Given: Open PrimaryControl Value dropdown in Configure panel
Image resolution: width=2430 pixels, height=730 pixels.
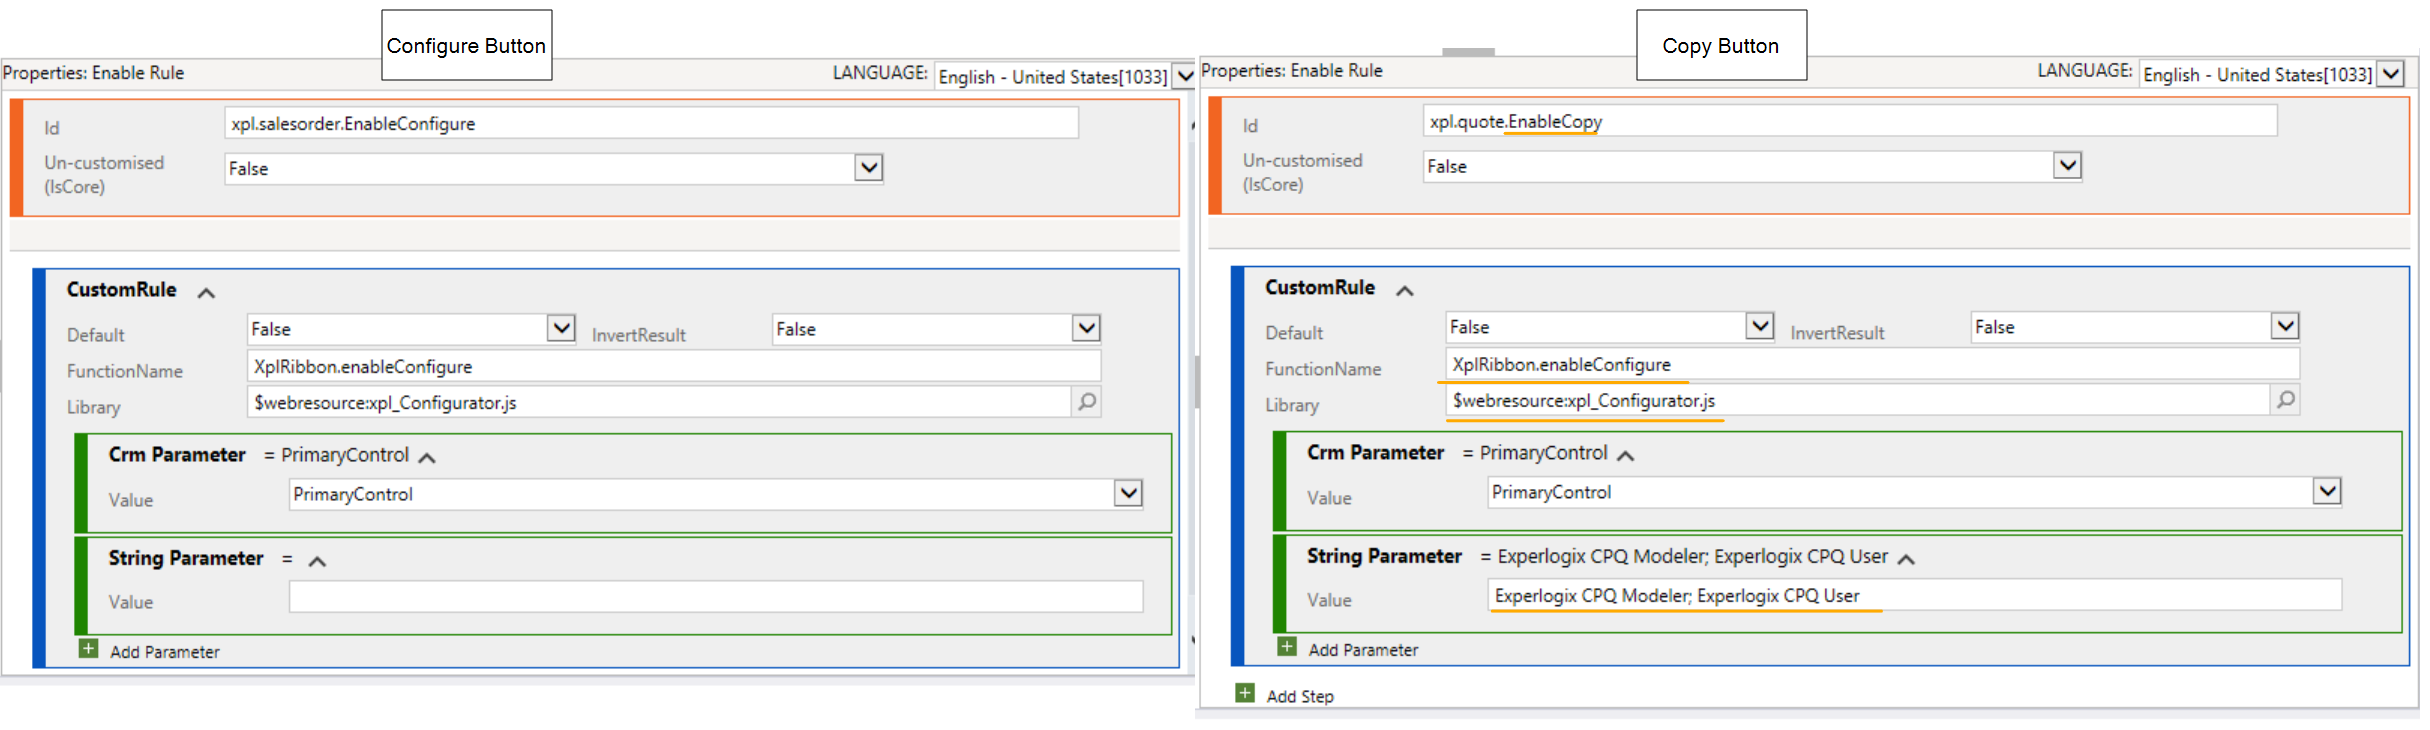Looking at the screenshot, I should pos(1128,493).
